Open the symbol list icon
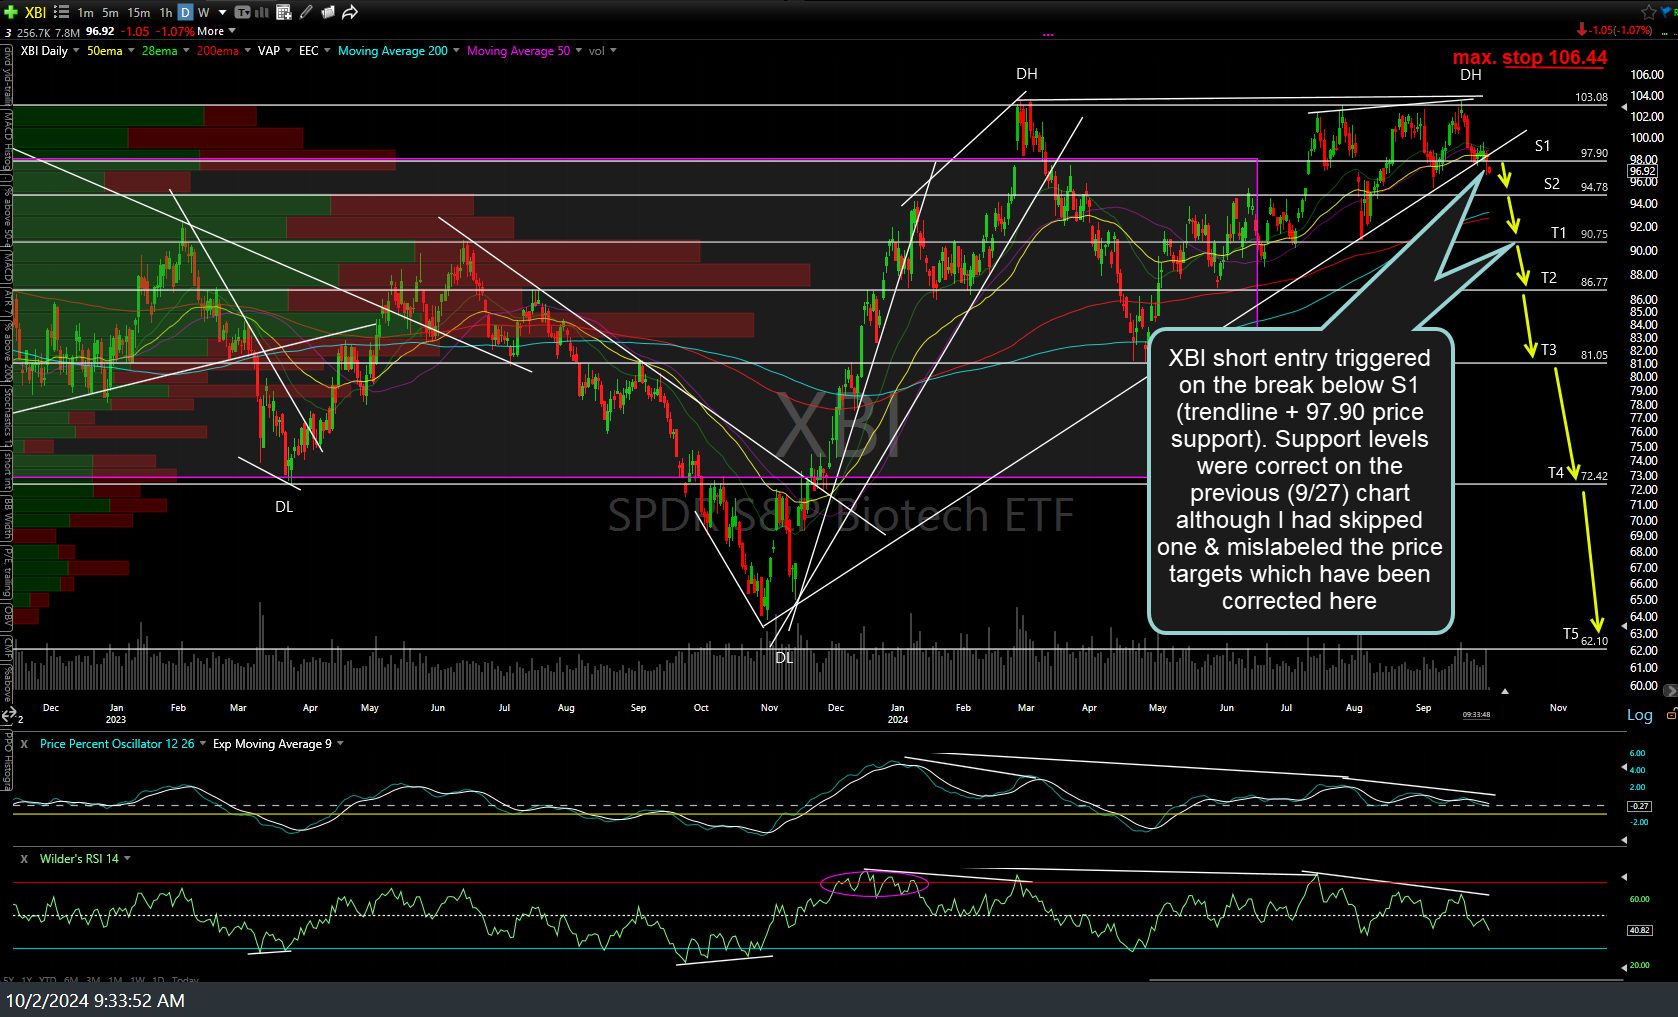The height and width of the screenshot is (1017, 1678). coord(60,12)
